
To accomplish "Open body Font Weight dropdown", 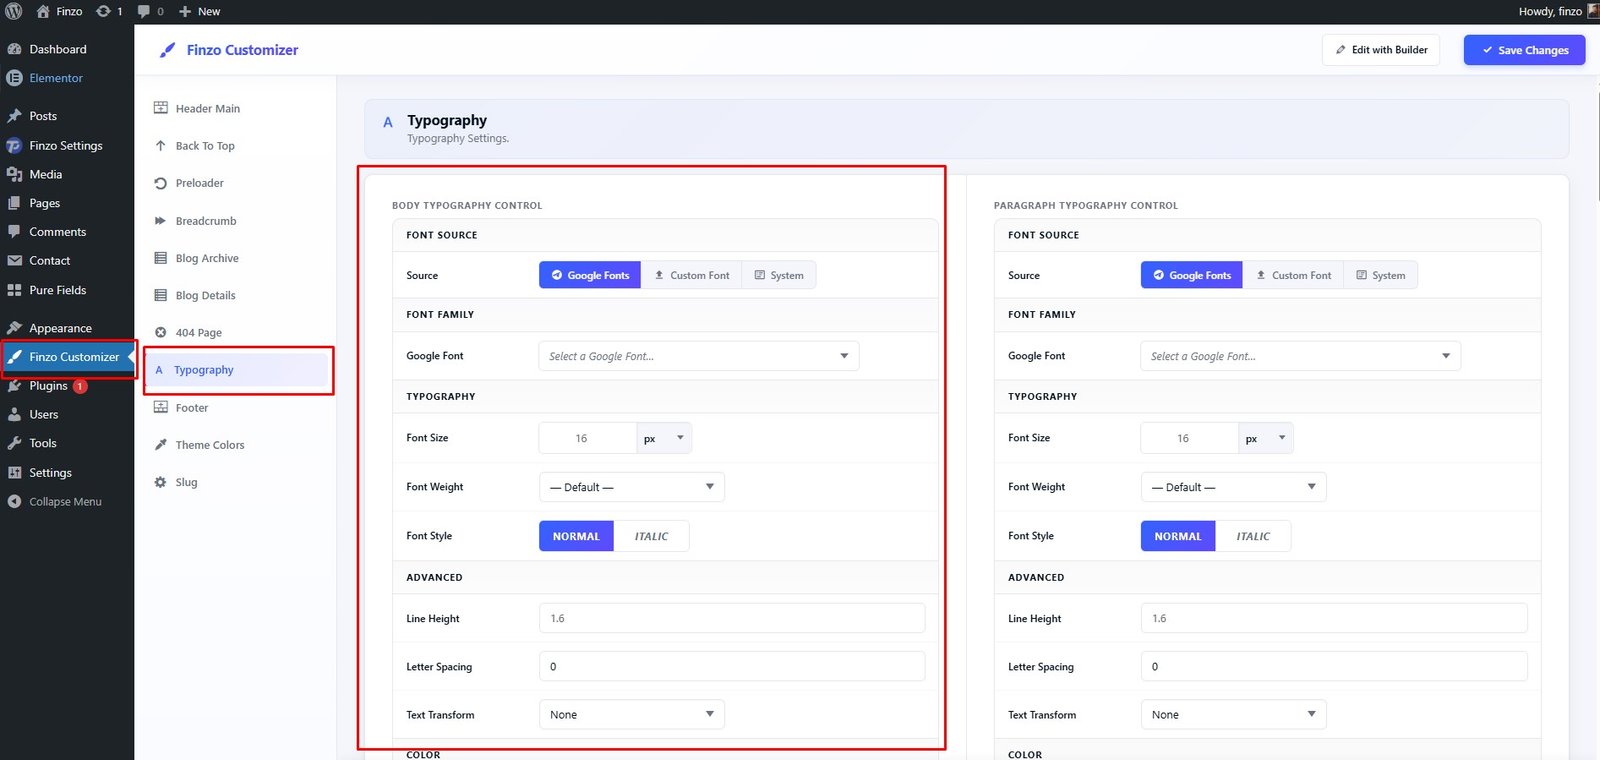I will pos(632,487).
